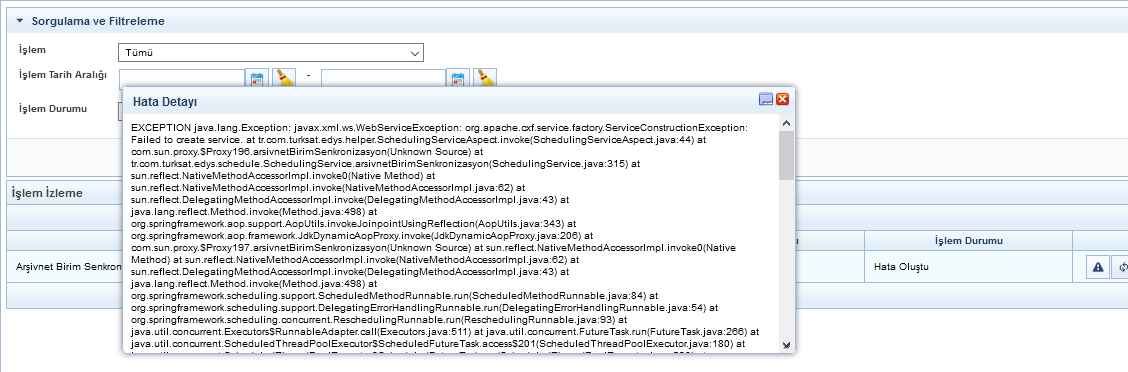
Task: Click the scroll-down arrow in error detail
Action: click(x=786, y=344)
